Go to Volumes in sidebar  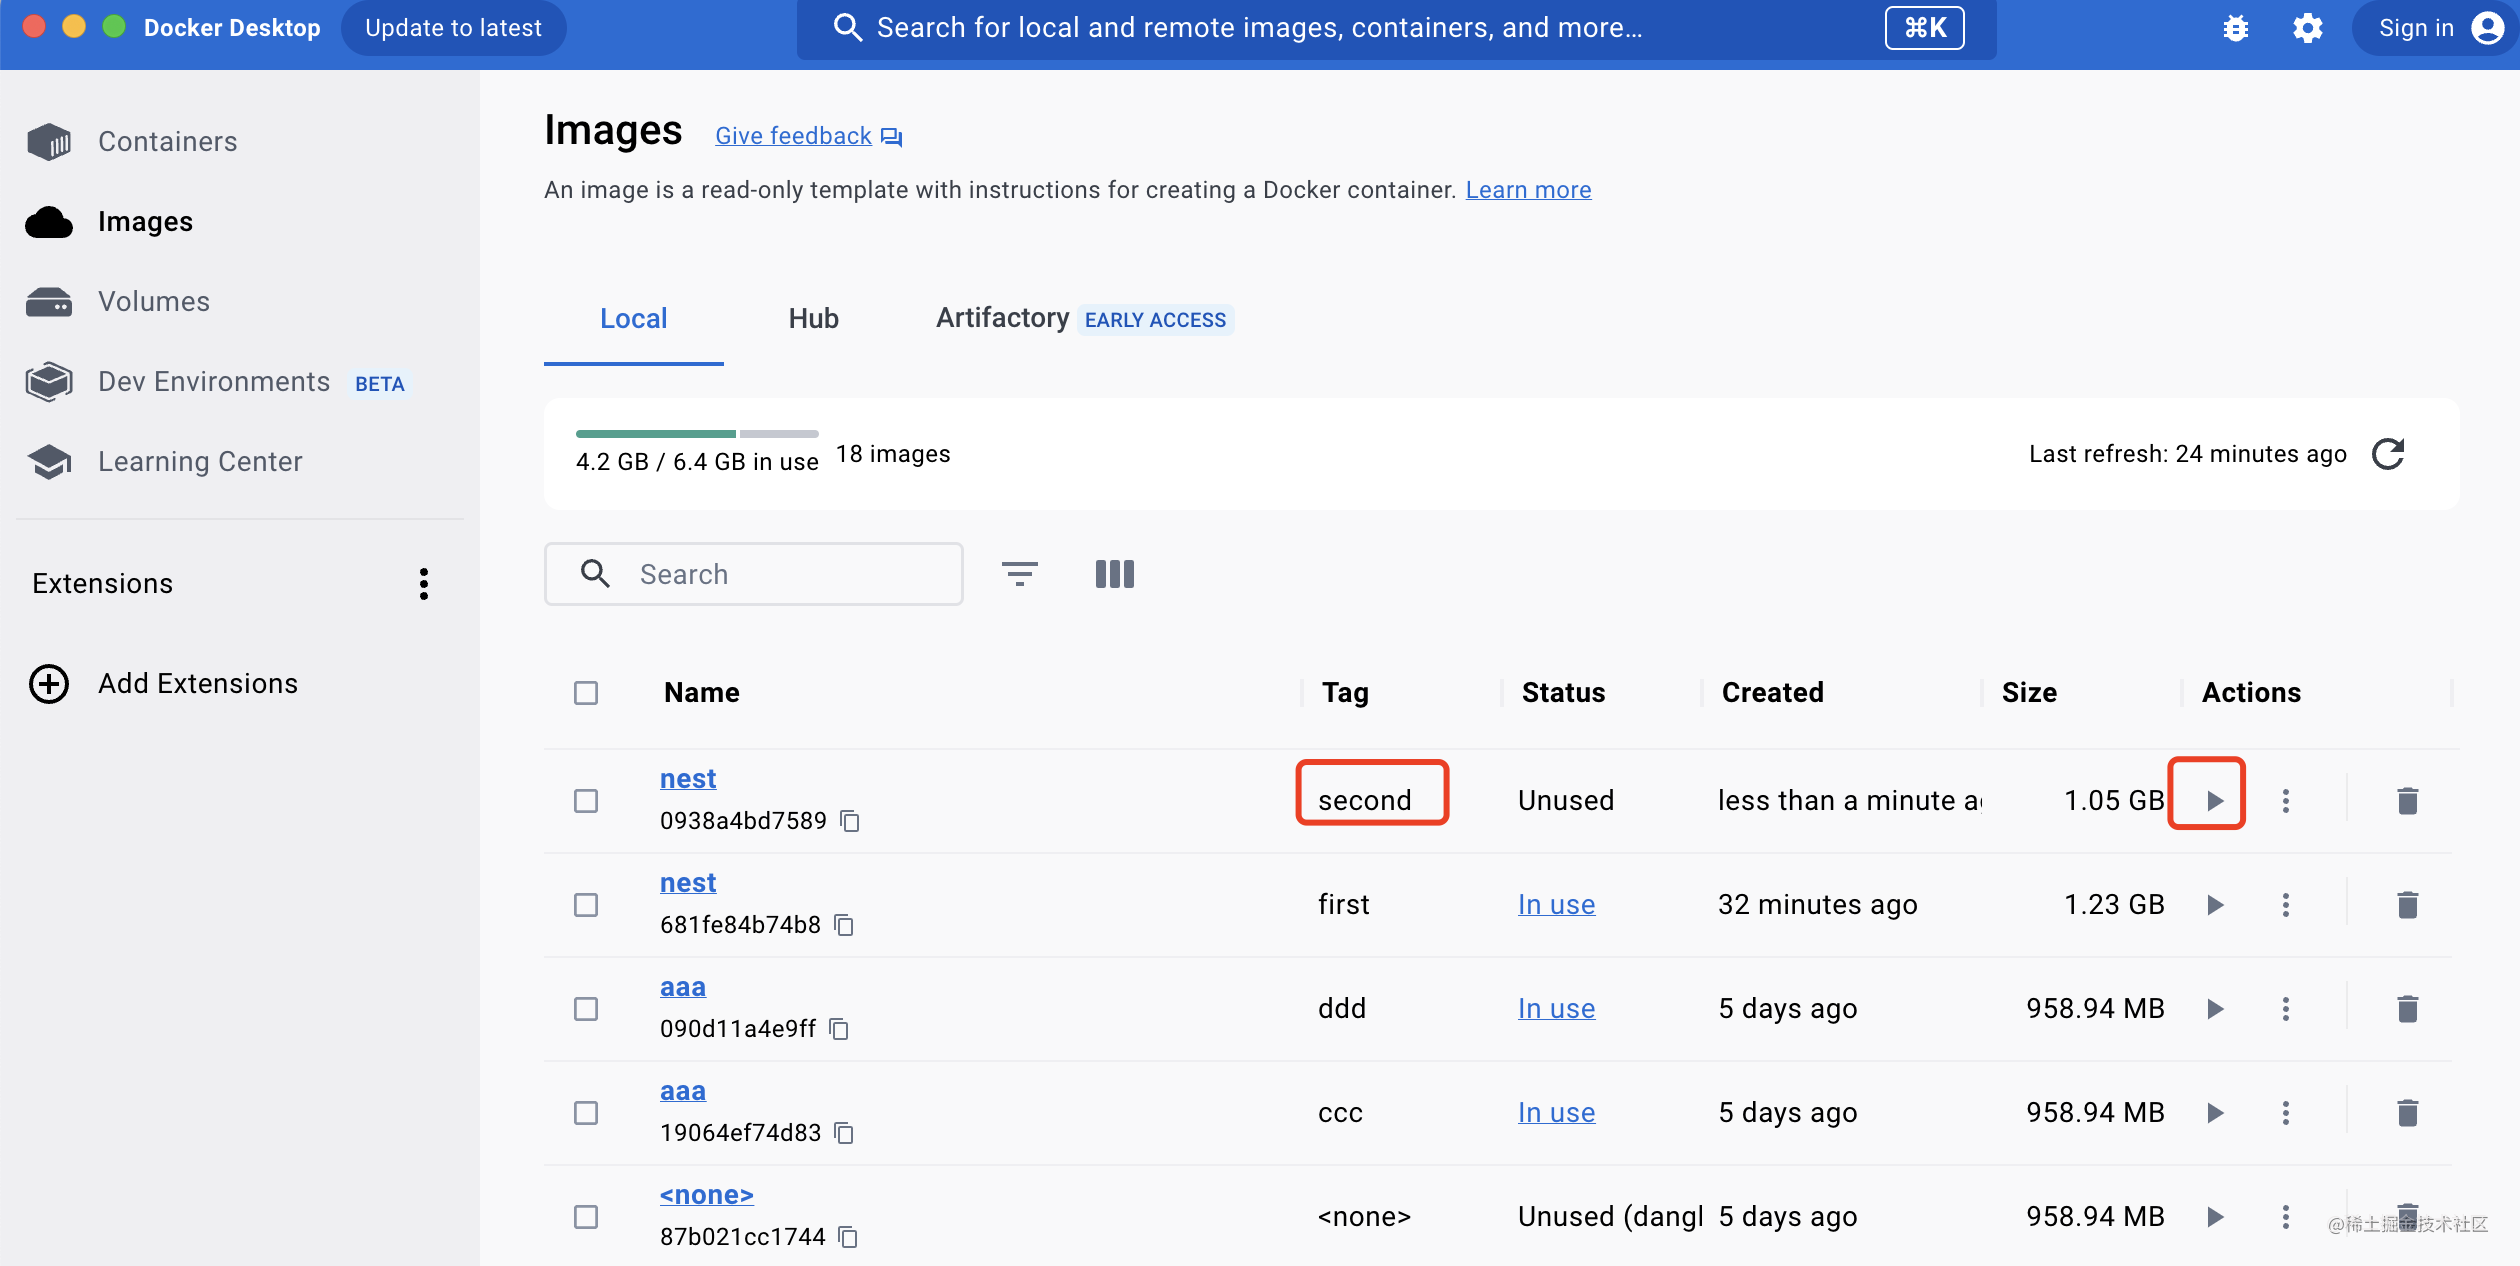(153, 302)
